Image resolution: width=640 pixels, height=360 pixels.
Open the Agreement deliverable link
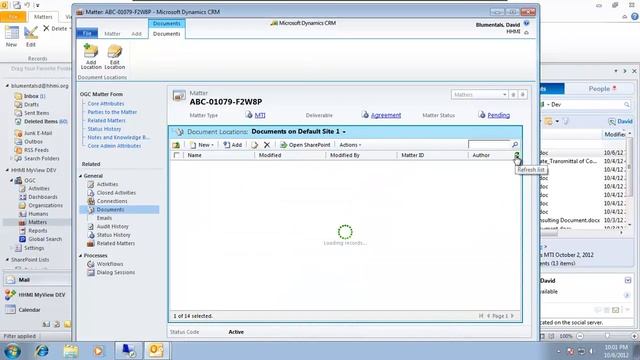pos(386,116)
